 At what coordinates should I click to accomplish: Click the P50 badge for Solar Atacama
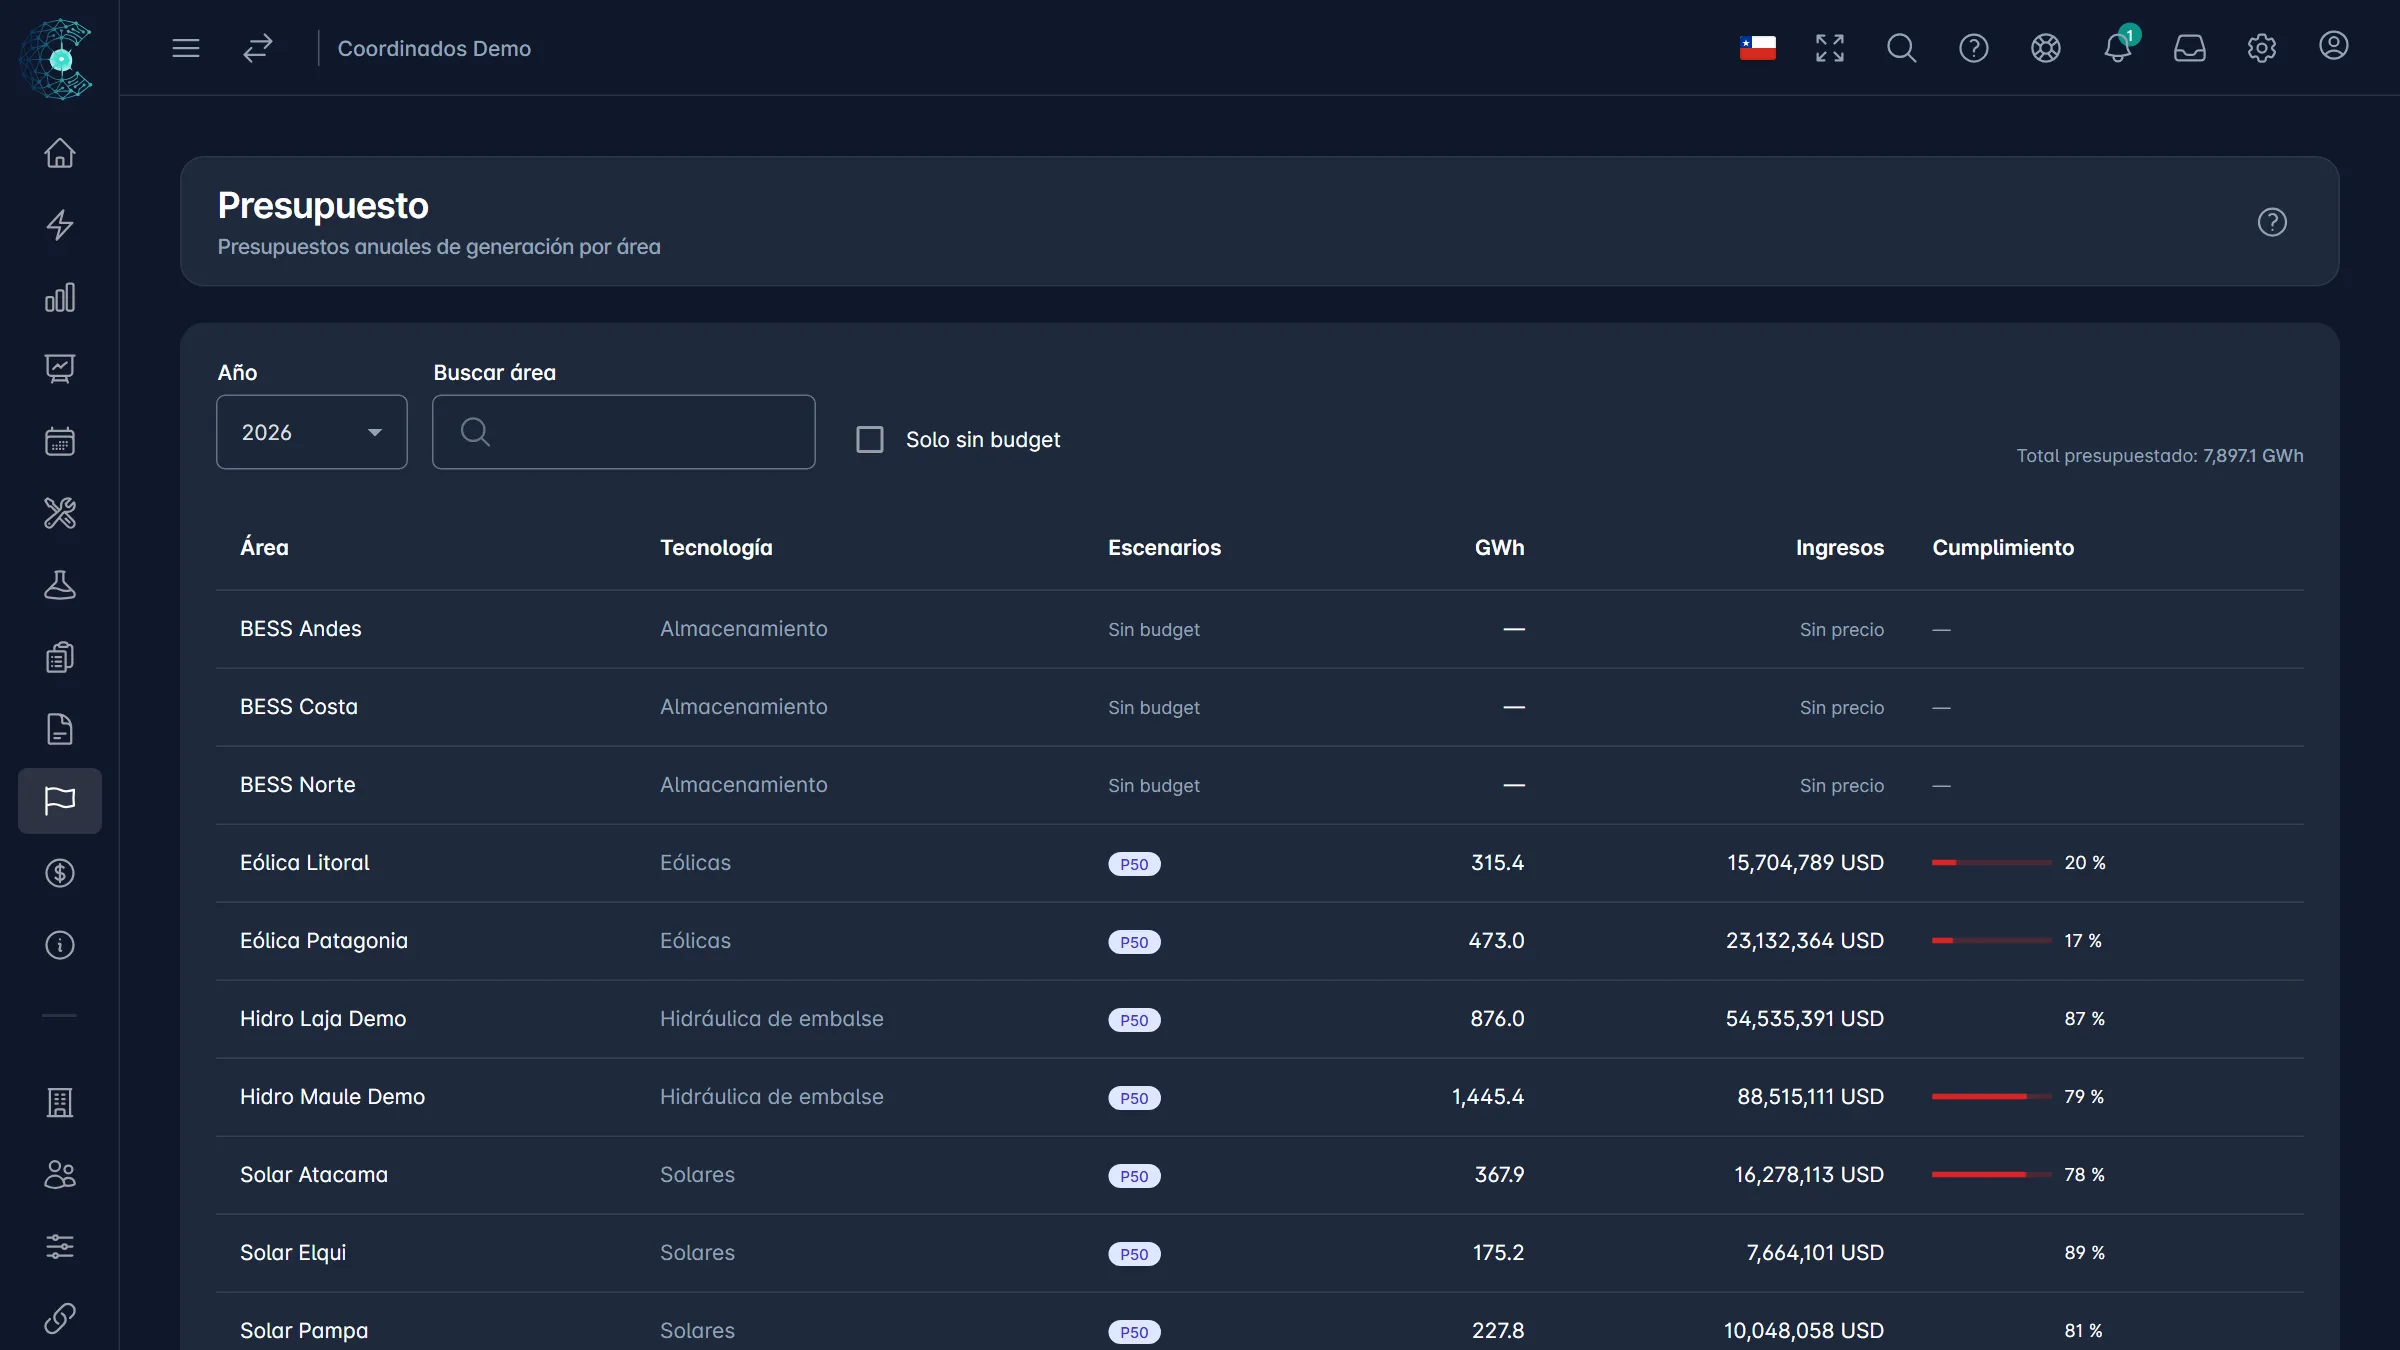1134,1176
